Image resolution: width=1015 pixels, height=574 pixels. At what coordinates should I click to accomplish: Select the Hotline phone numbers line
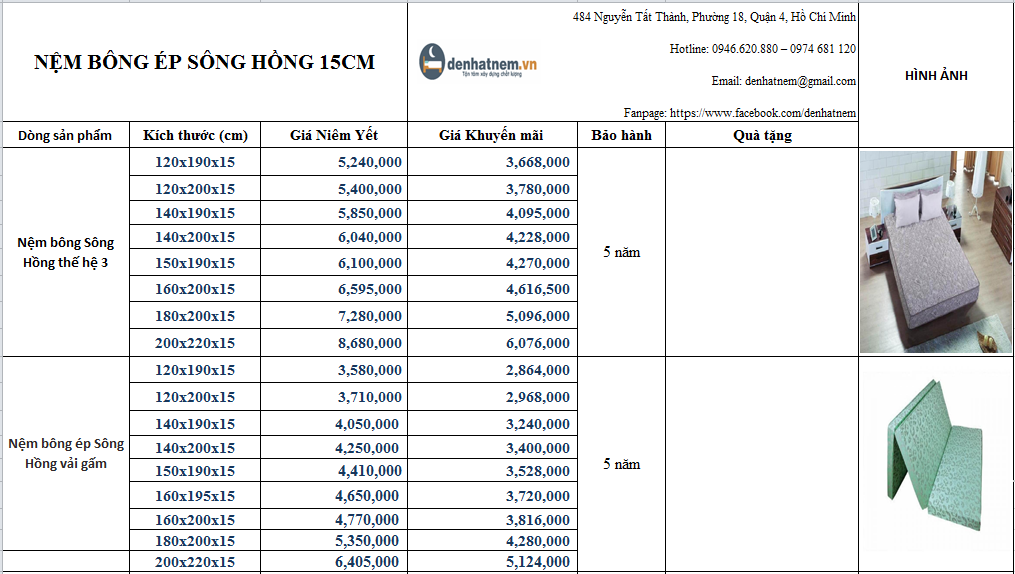763,49
